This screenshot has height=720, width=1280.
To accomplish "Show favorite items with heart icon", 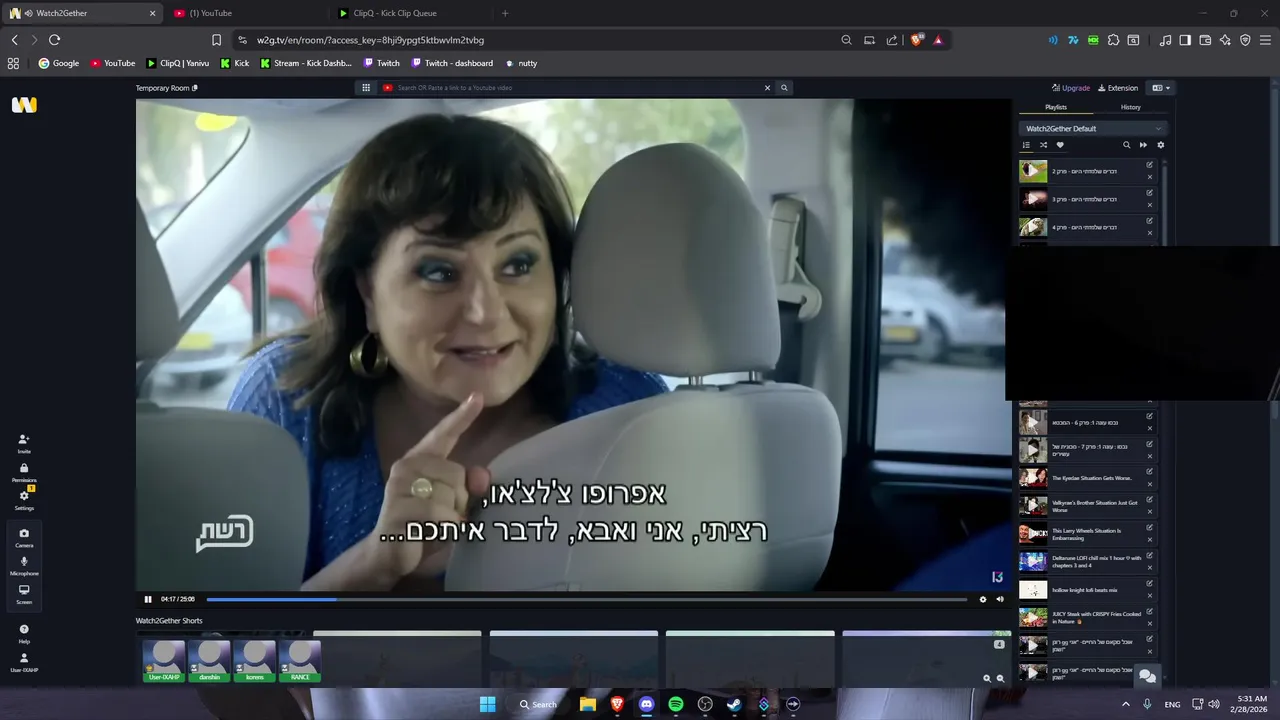I will (1060, 145).
